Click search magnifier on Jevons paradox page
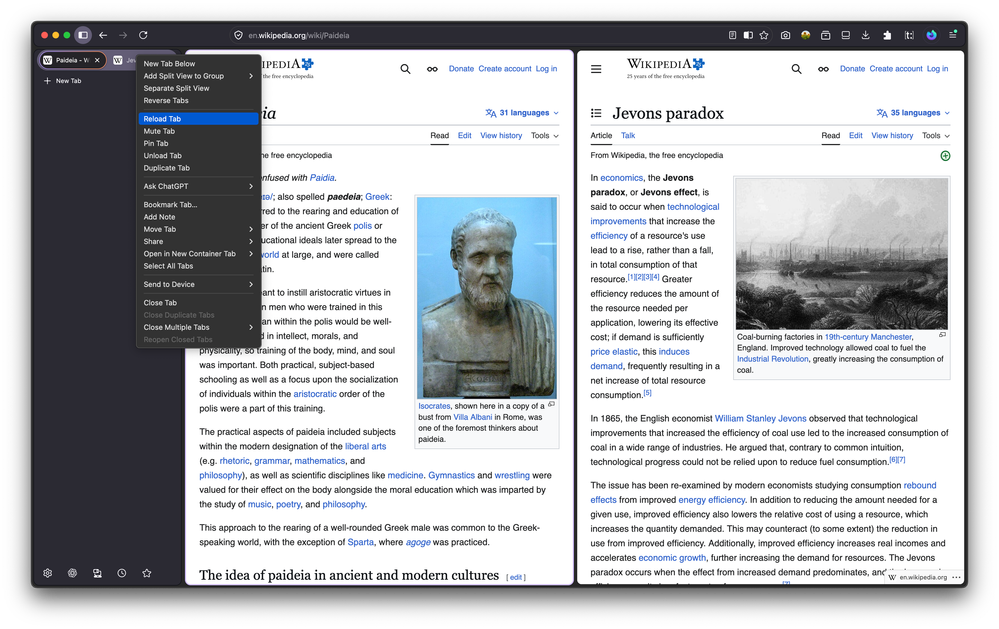This screenshot has width=999, height=629. click(x=796, y=69)
